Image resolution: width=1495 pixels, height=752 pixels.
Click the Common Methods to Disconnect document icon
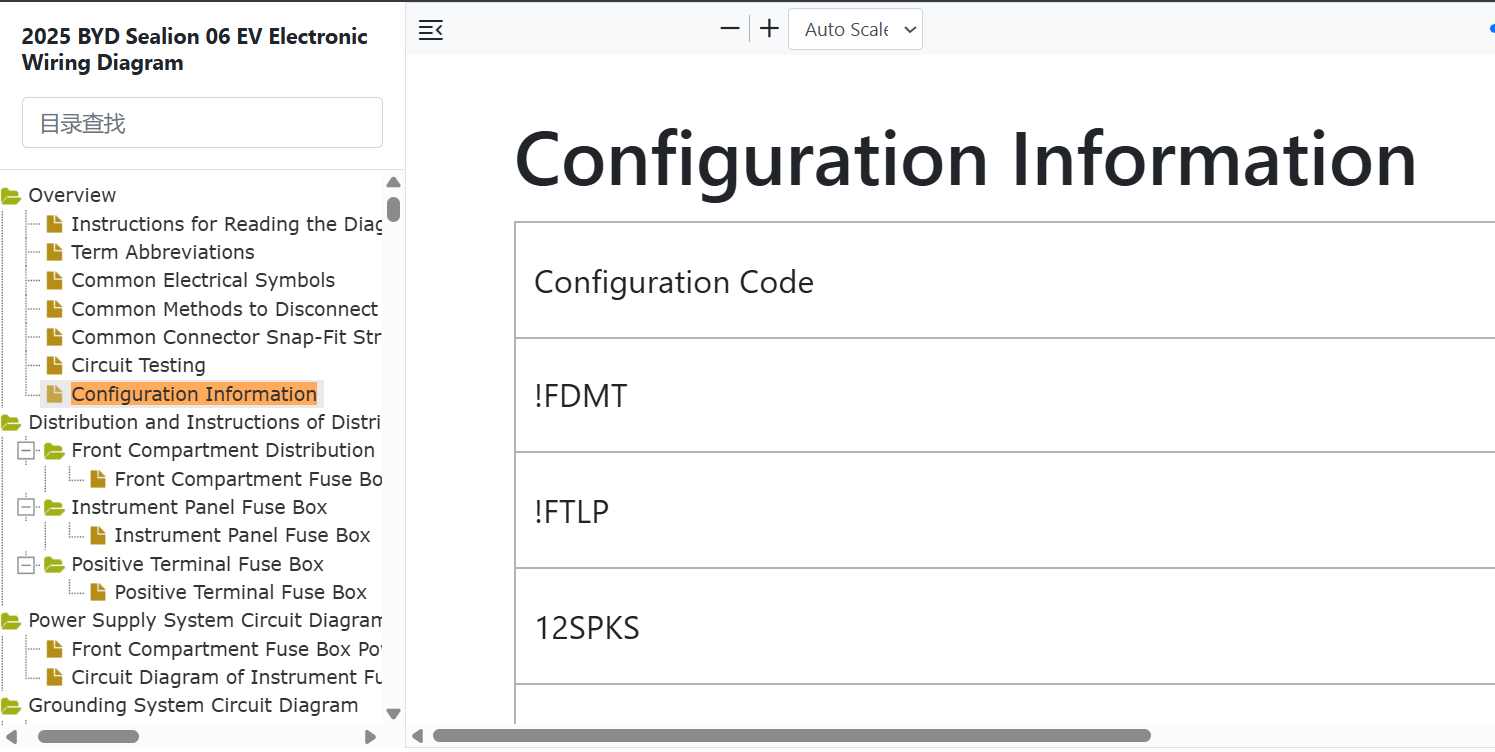tap(55, 309)
